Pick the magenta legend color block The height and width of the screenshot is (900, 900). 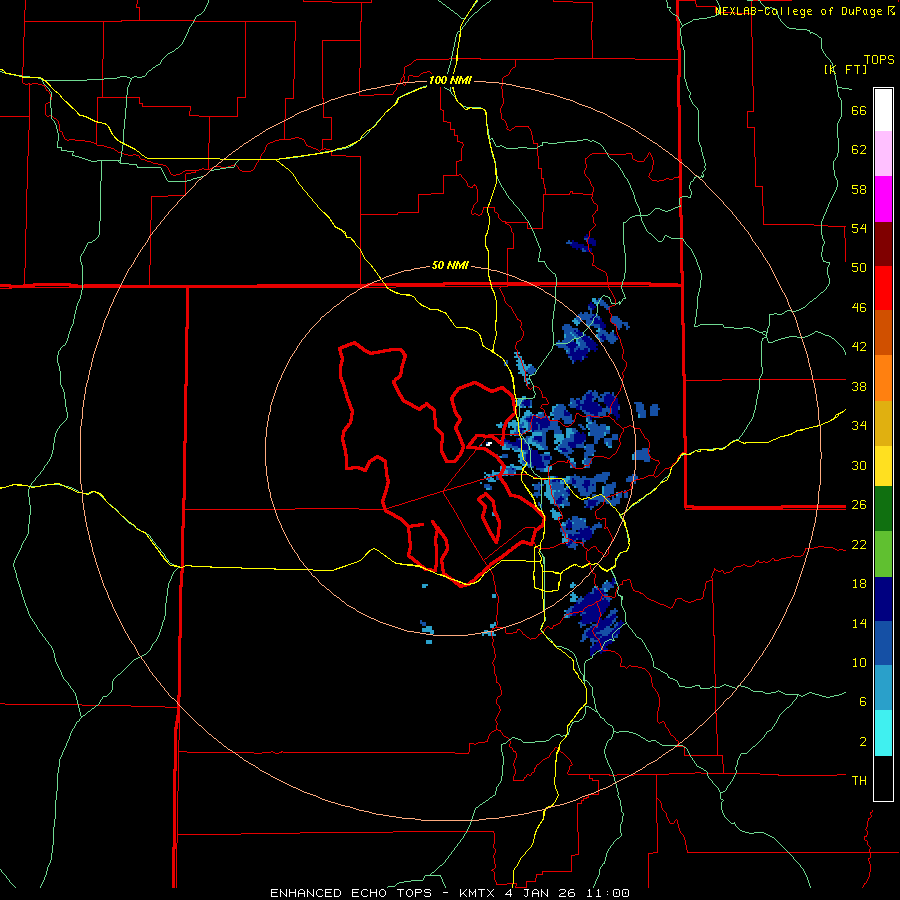tap(883, 199)
